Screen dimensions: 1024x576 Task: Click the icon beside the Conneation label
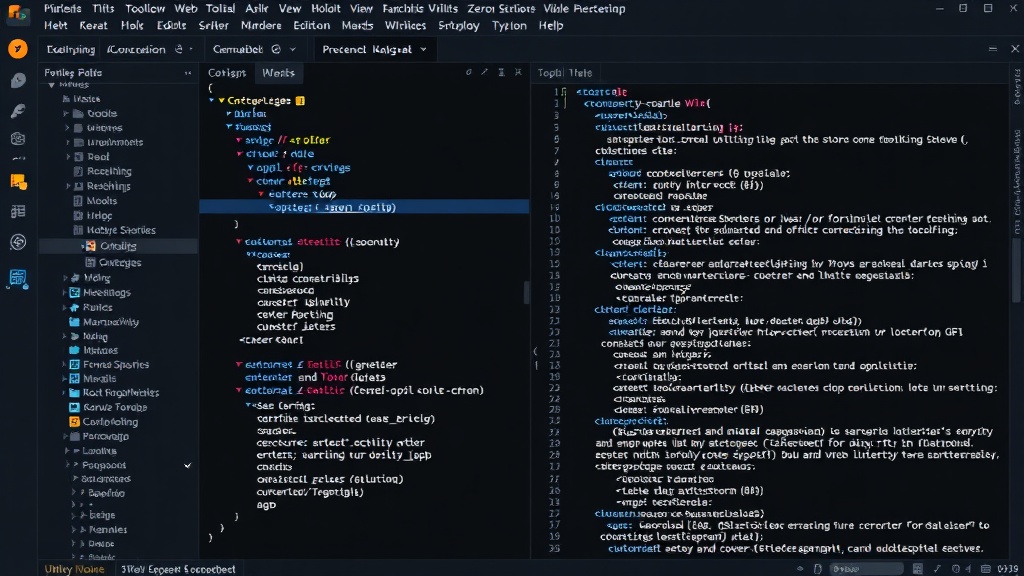[179, 49]
